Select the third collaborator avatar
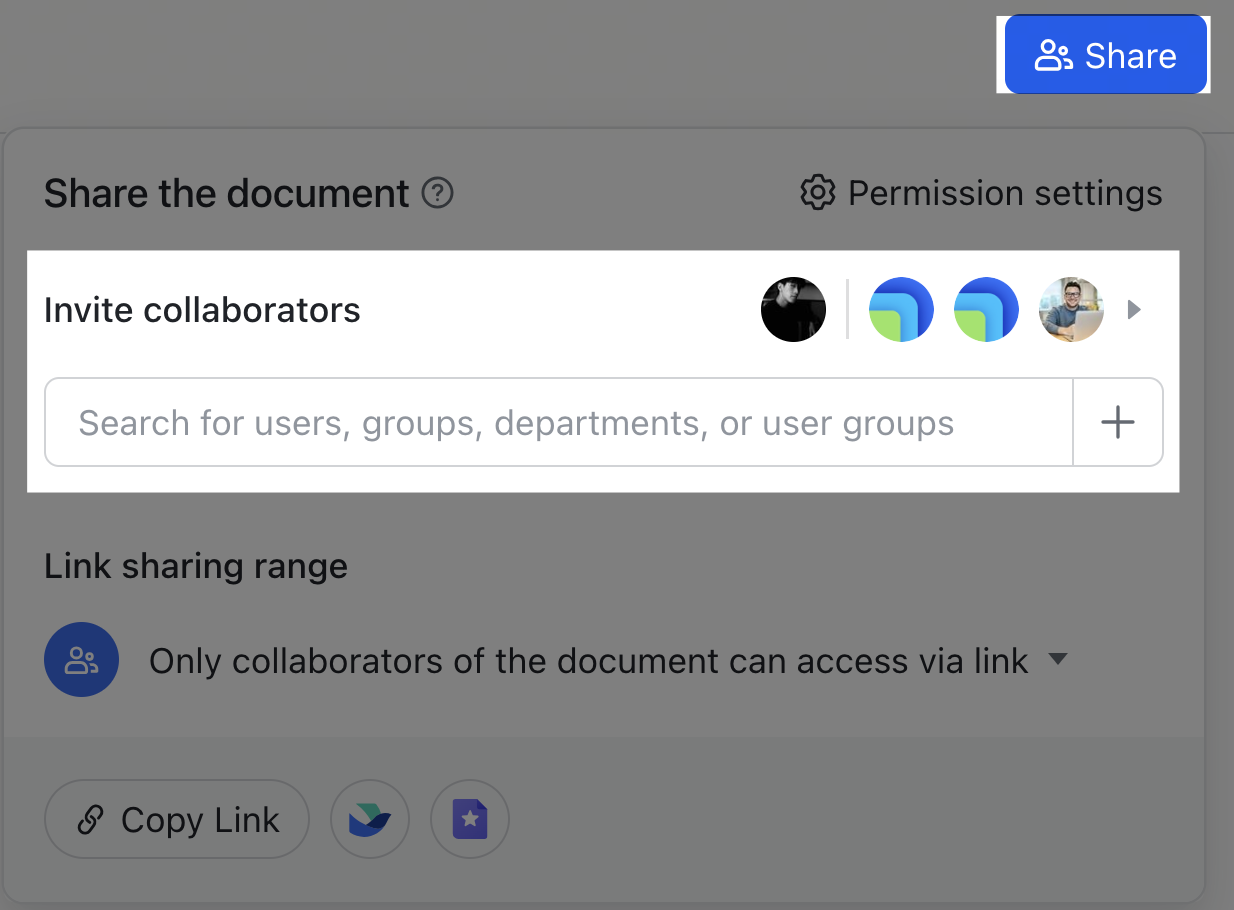The width and height of the screenshot is (1234, 910). coord(986,309)
